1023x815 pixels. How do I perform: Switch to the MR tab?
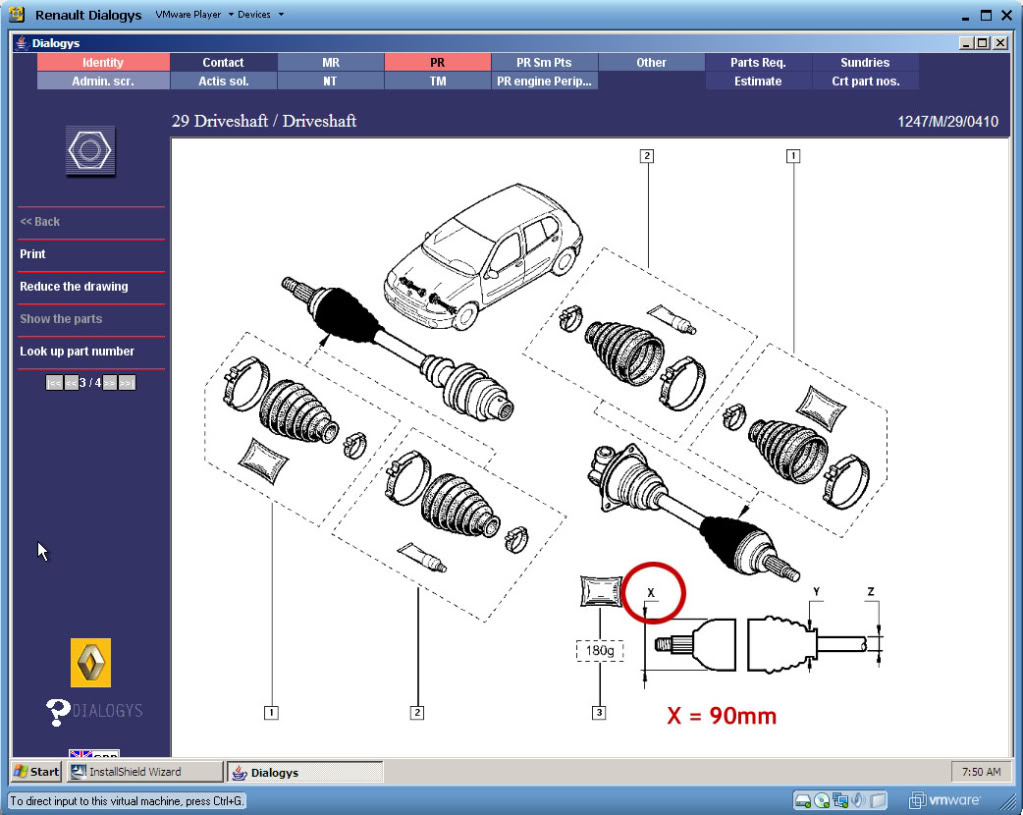330,62
